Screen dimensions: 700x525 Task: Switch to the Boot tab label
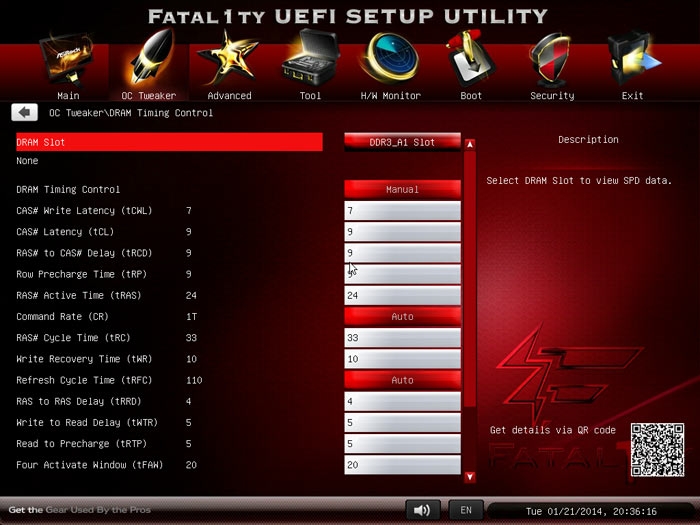click(471, 96)
